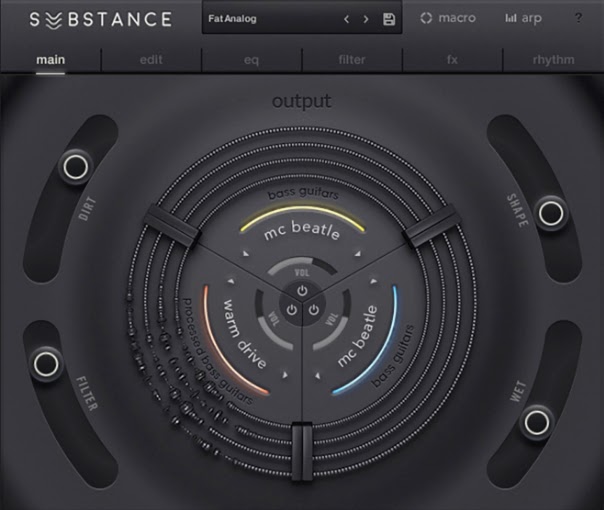This screenshot has height=510, width=604.
Task: Open blue layer mc beatle source menu
Action: click(x=358, y=336)
